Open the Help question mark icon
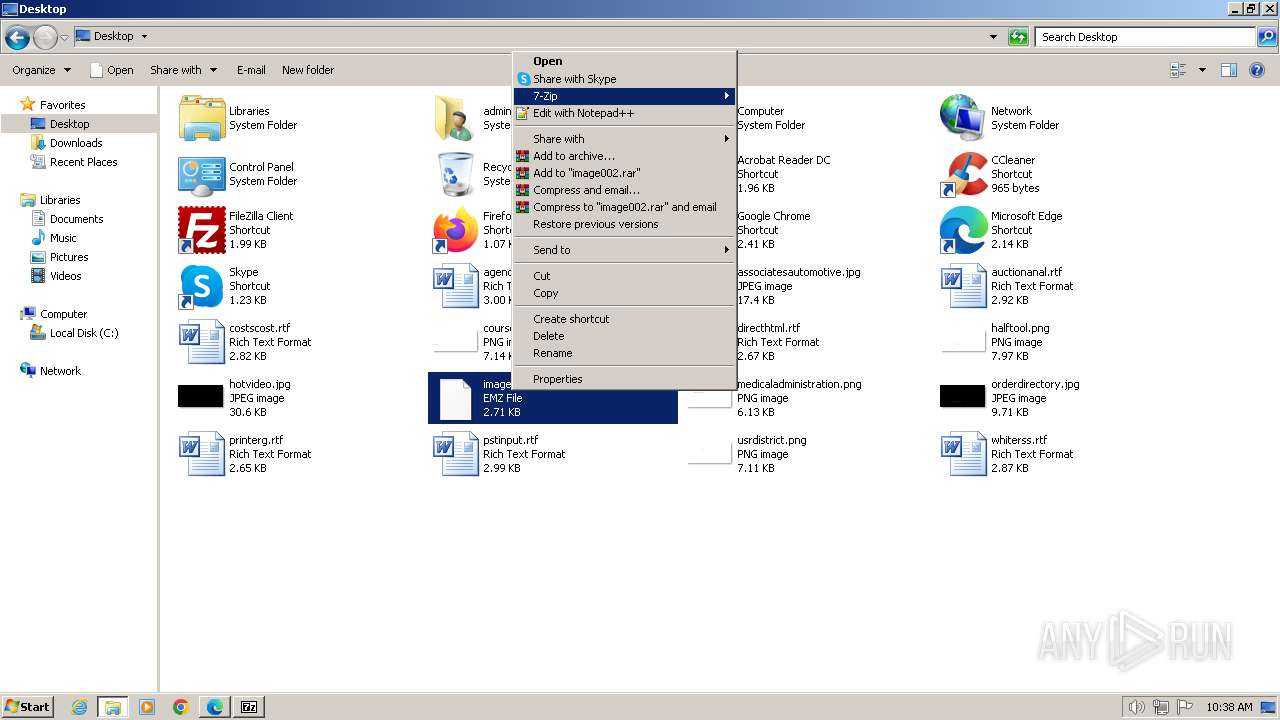 tap(1257, 70)
